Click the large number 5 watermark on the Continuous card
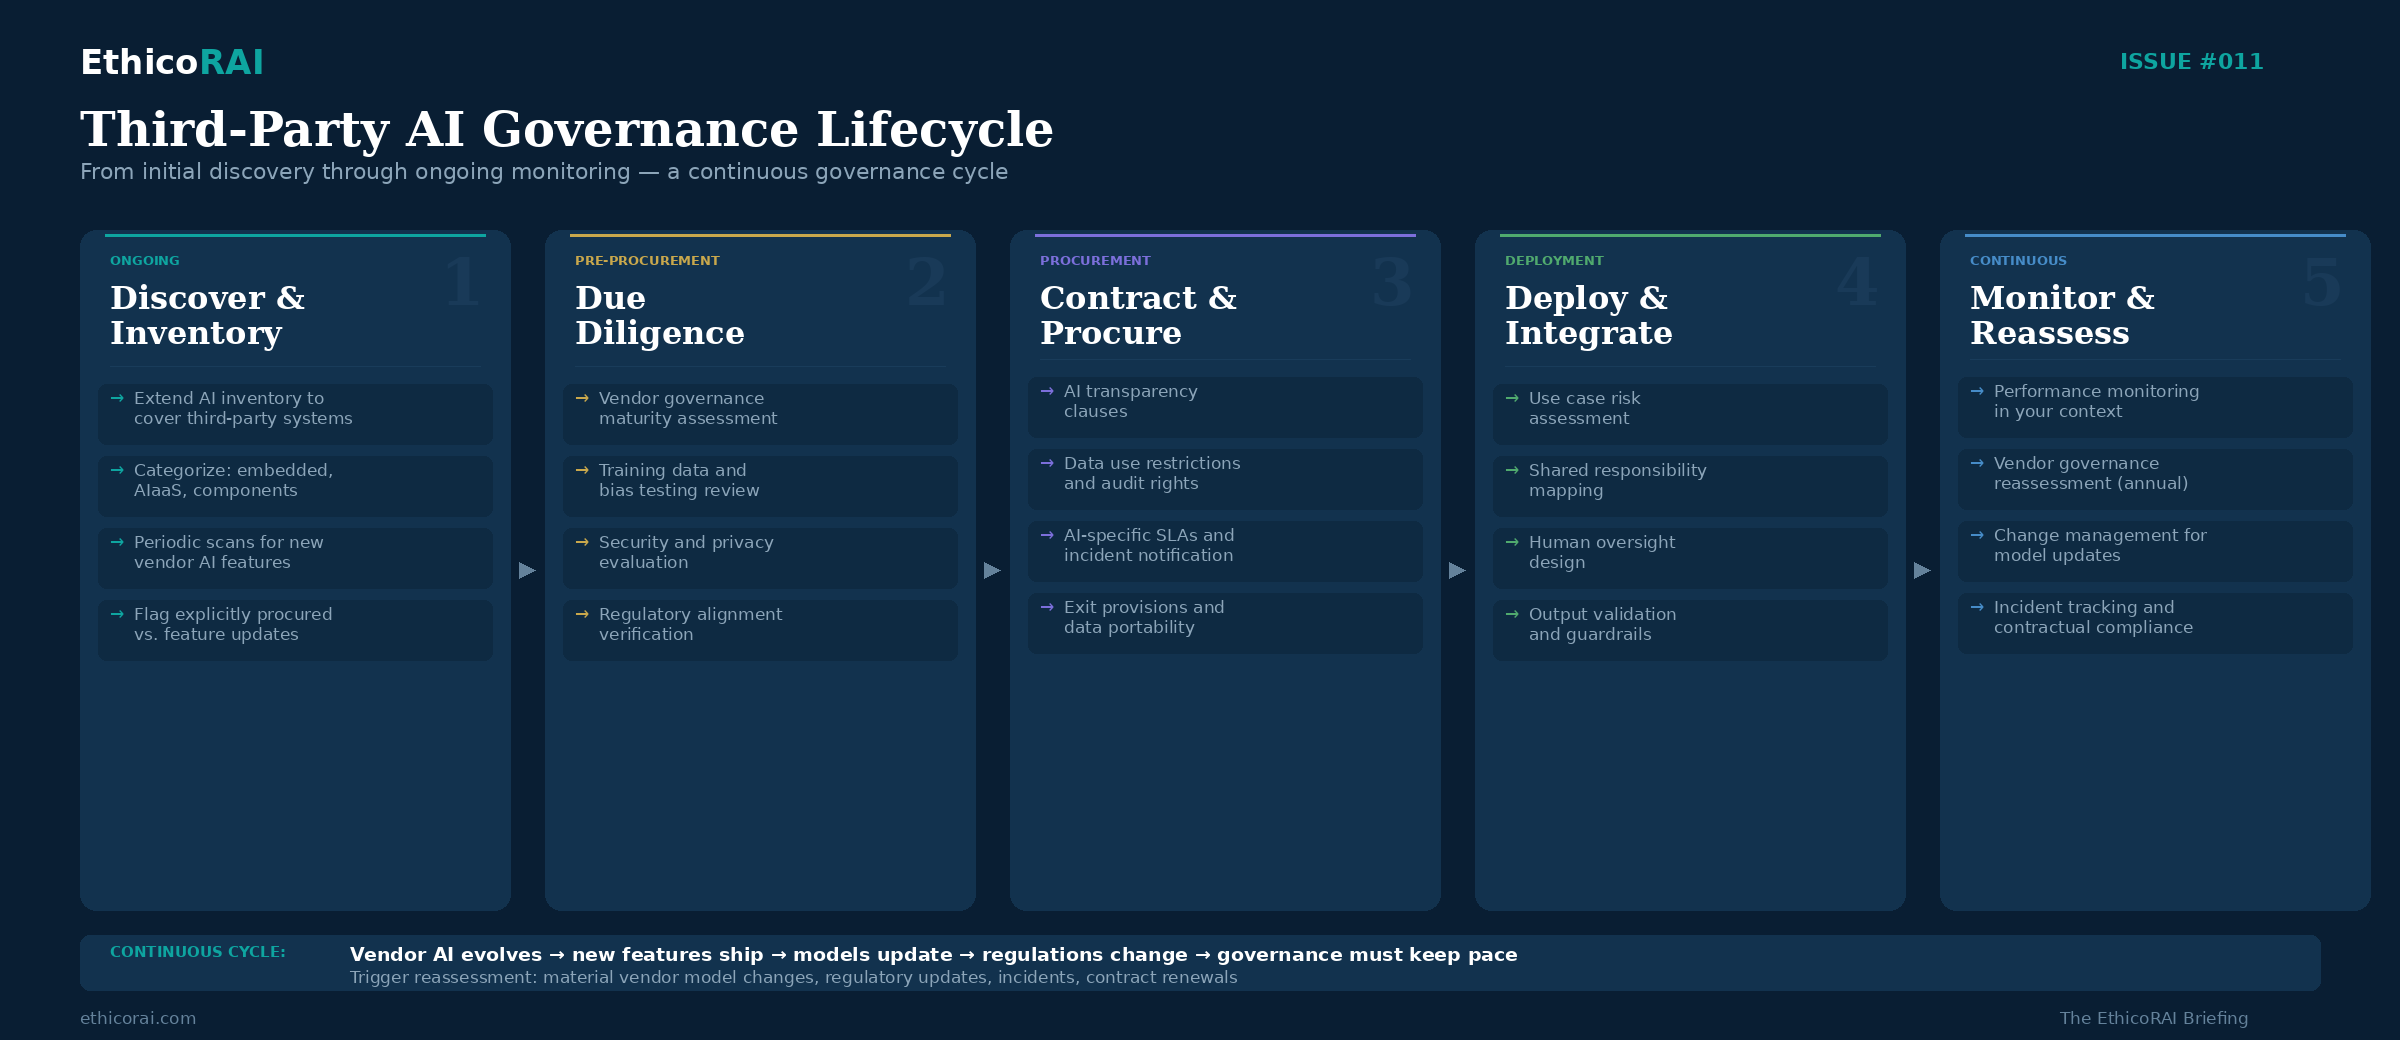This screenshot has width=2400, height=1040. click(2320, 285)
